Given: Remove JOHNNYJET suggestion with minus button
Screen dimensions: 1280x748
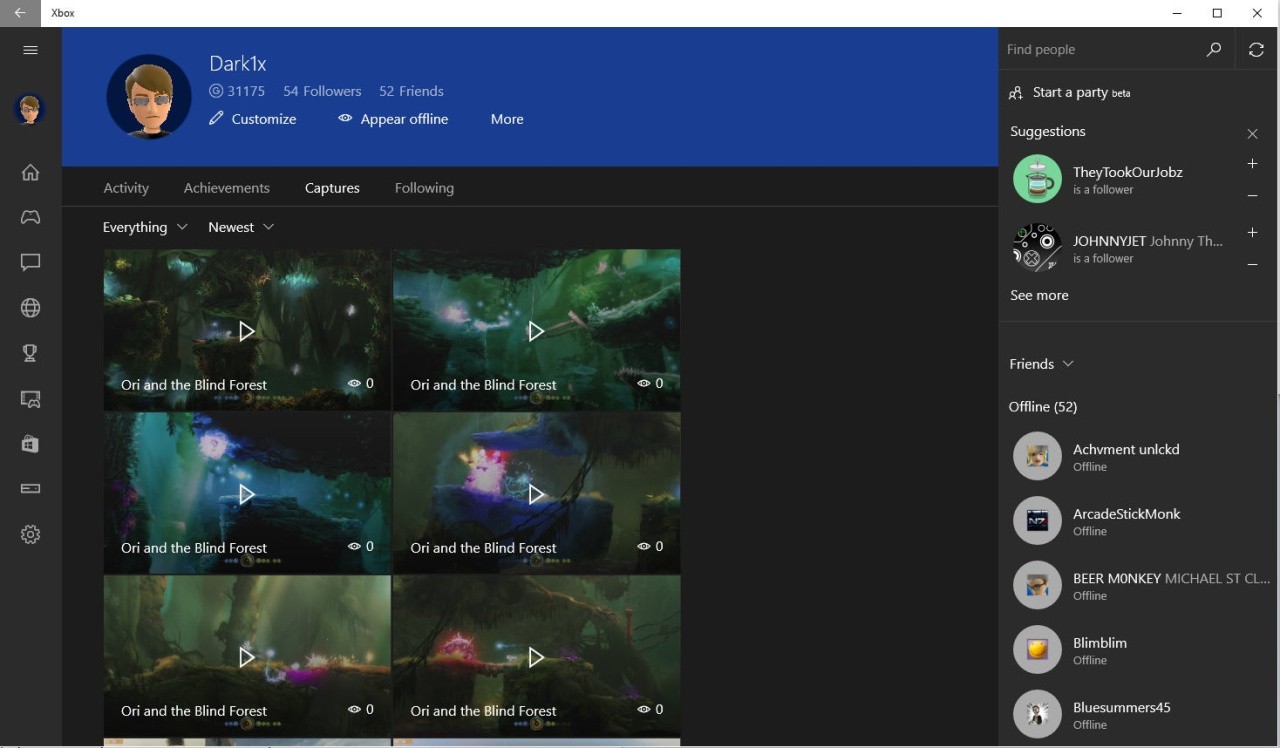Looking at the screenshot, I should [1252, 265].
